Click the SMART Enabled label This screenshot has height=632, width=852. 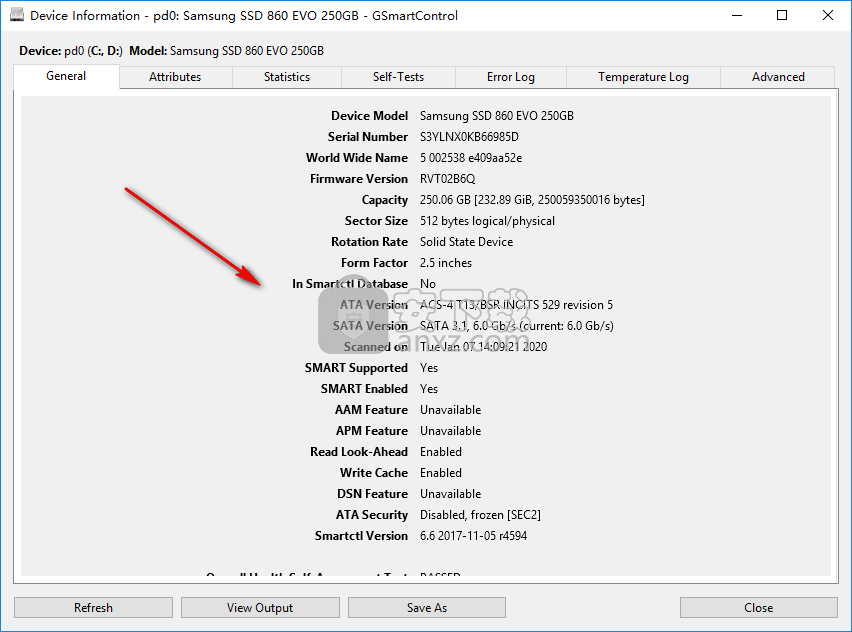pos(364,389)
